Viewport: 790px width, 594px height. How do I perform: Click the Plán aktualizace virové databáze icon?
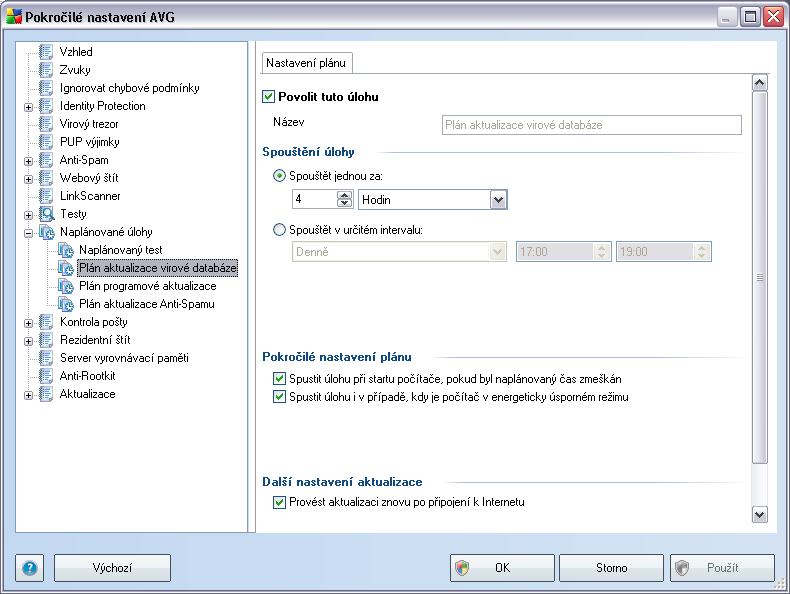point(65,268)
